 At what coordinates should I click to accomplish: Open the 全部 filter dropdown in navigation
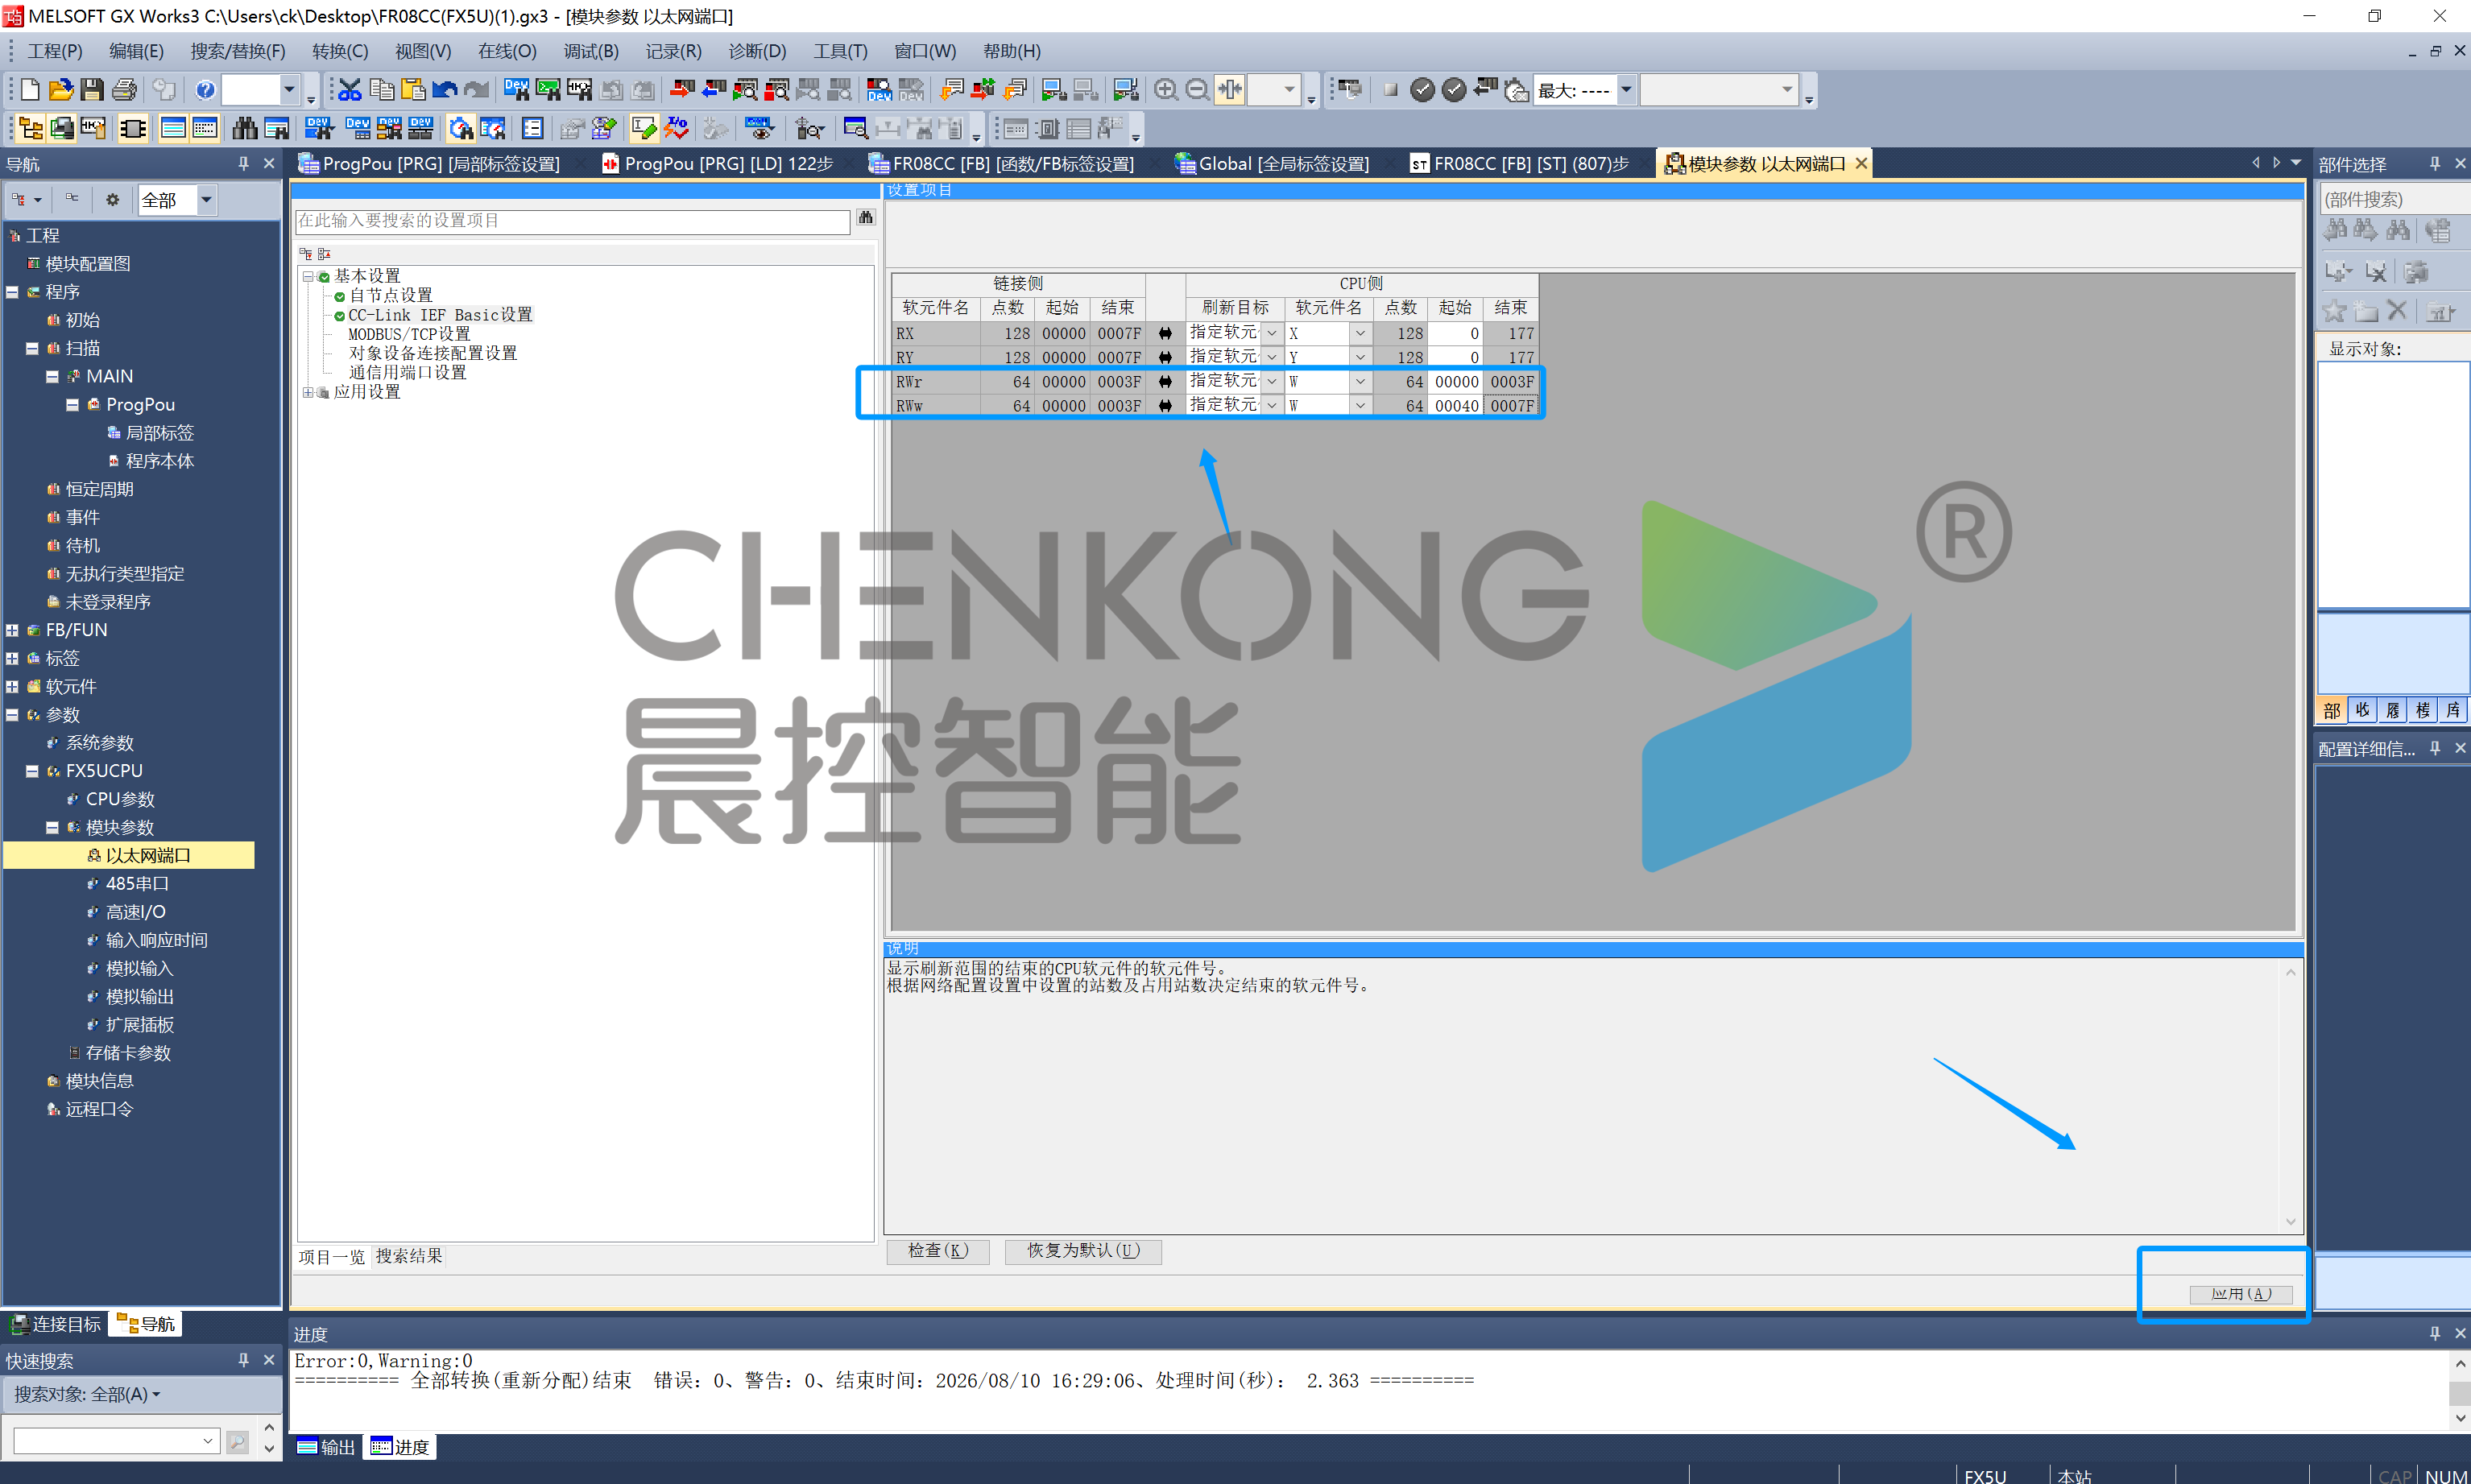(x=206, y=200)
